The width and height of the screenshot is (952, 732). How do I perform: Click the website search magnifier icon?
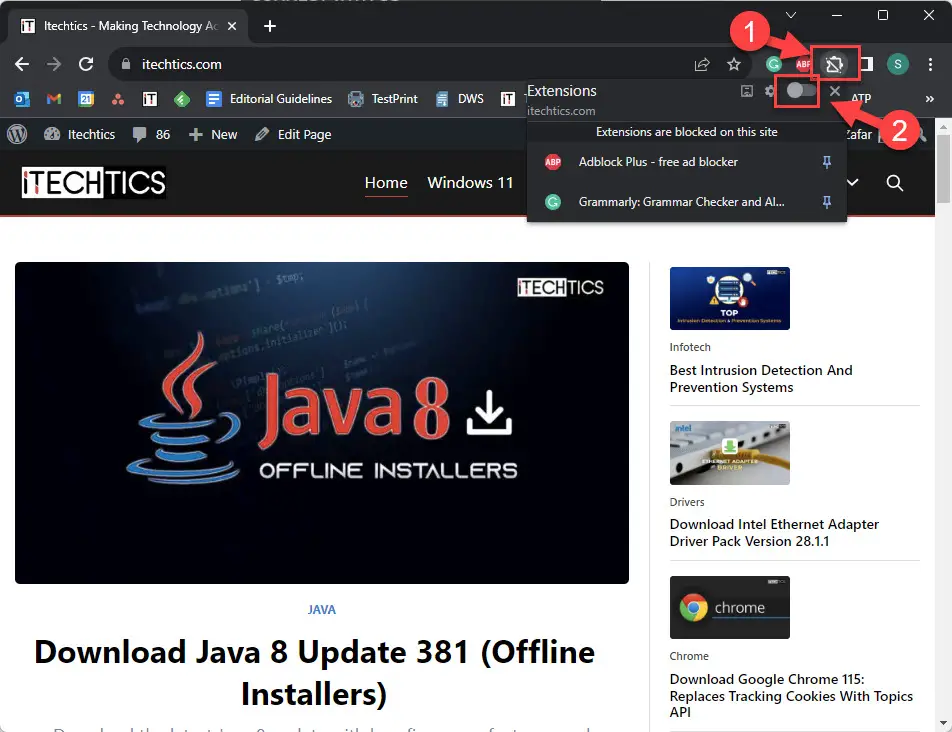tap(895, 183)
